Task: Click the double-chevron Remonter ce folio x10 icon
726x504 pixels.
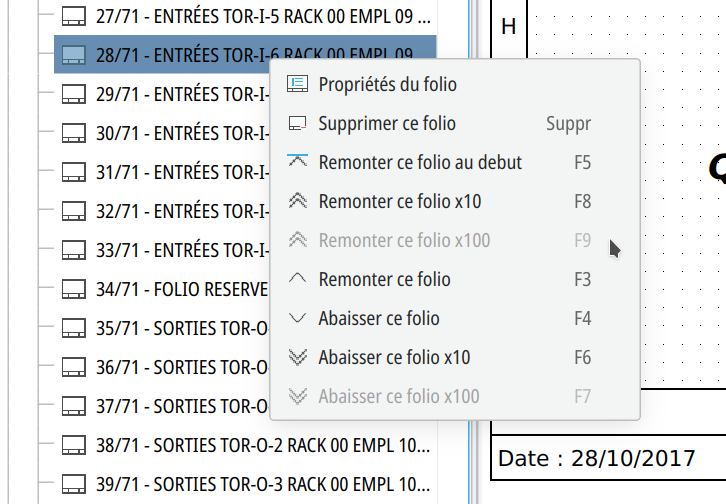Action: click(x=297, y=201)
